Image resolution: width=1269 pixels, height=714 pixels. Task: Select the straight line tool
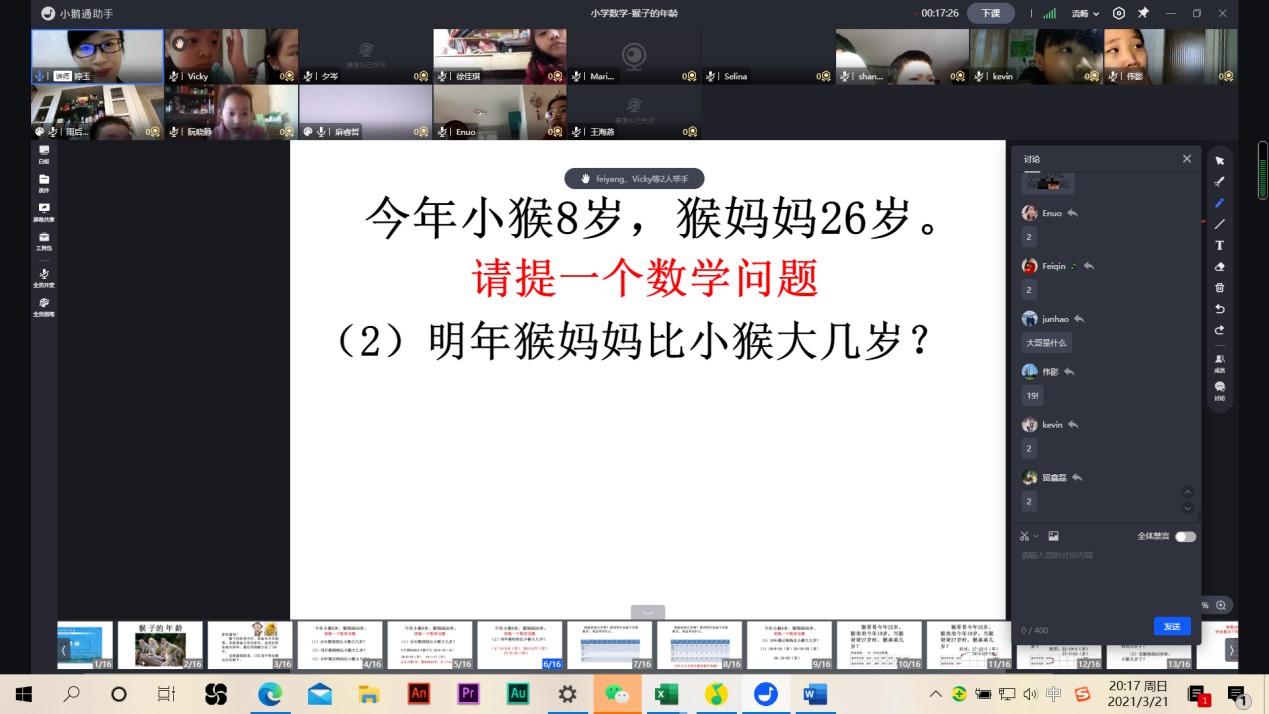(x=1219, y=224)
